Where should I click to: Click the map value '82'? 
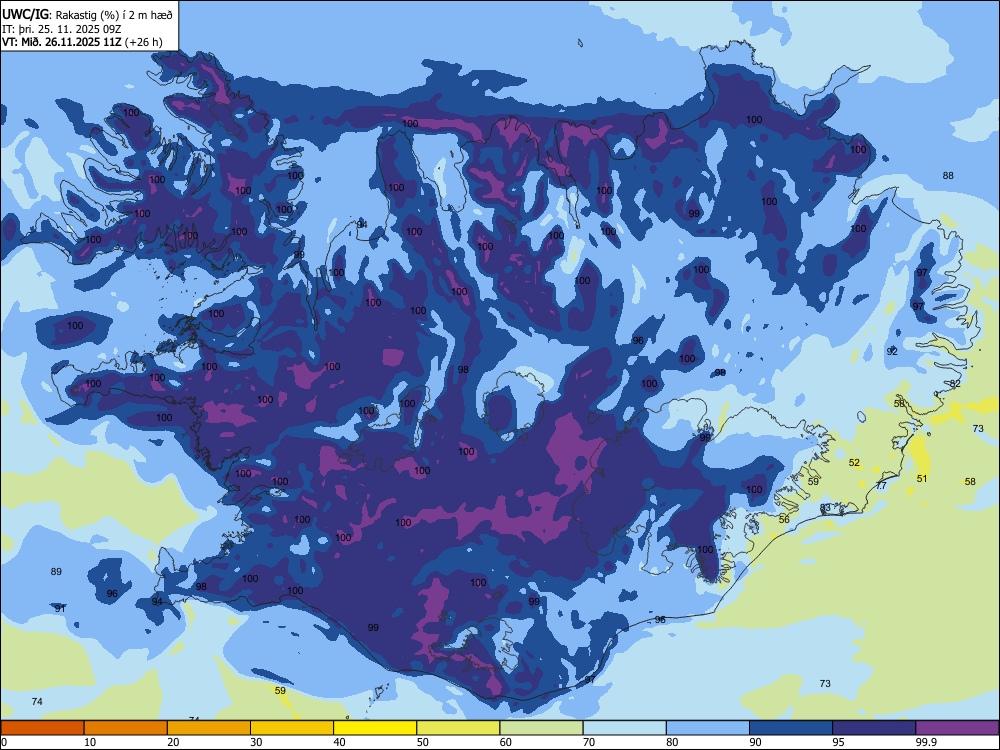pos(955,383)
